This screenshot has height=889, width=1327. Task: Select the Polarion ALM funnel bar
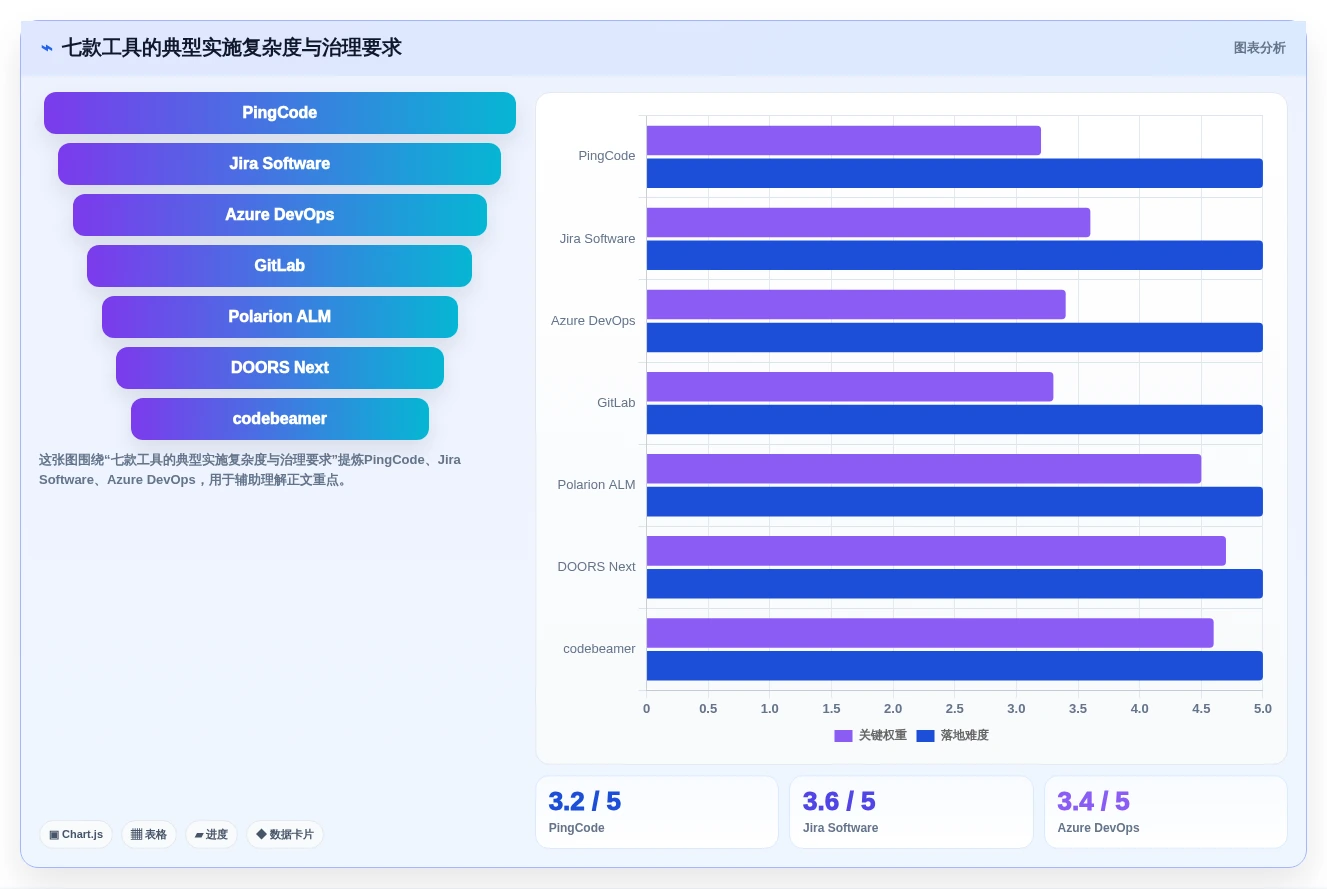click(x=280, y=317)
